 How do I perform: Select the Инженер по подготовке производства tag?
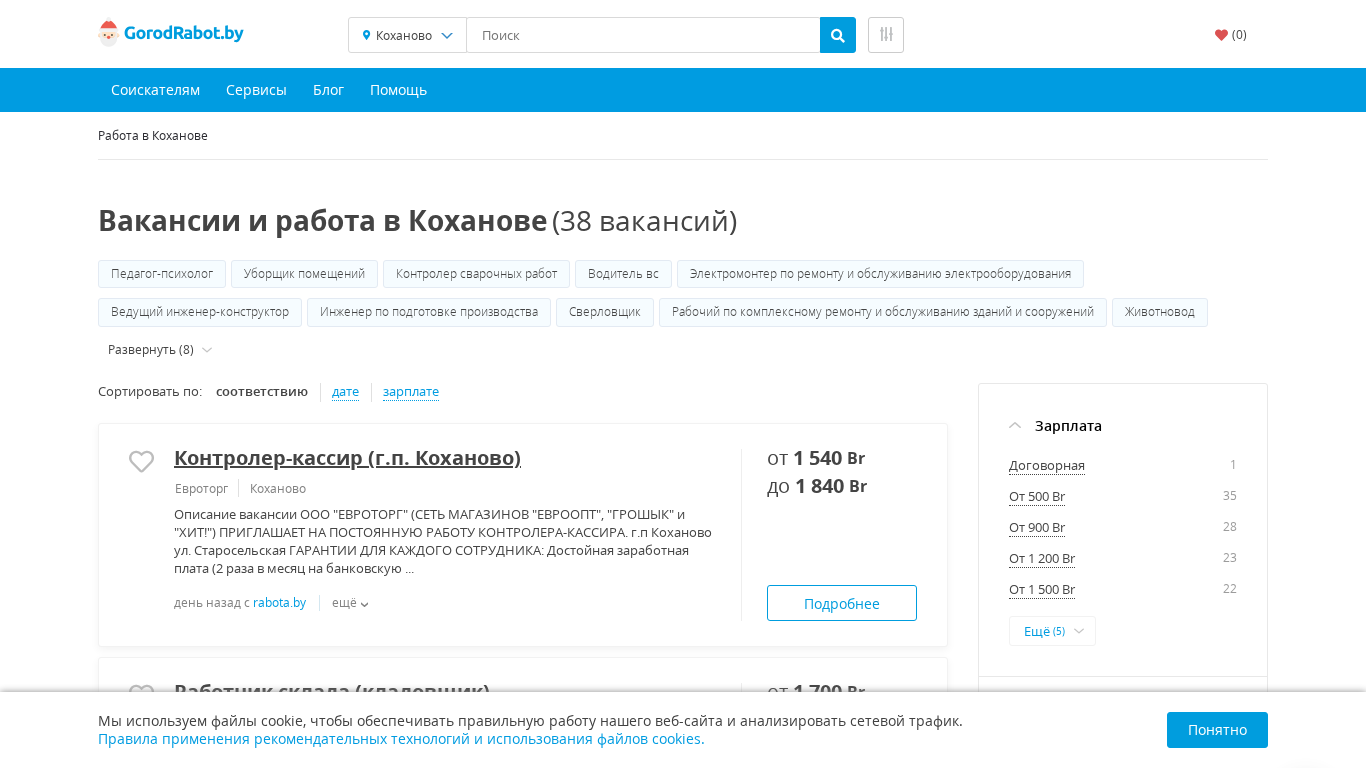[x=429, y=312]
